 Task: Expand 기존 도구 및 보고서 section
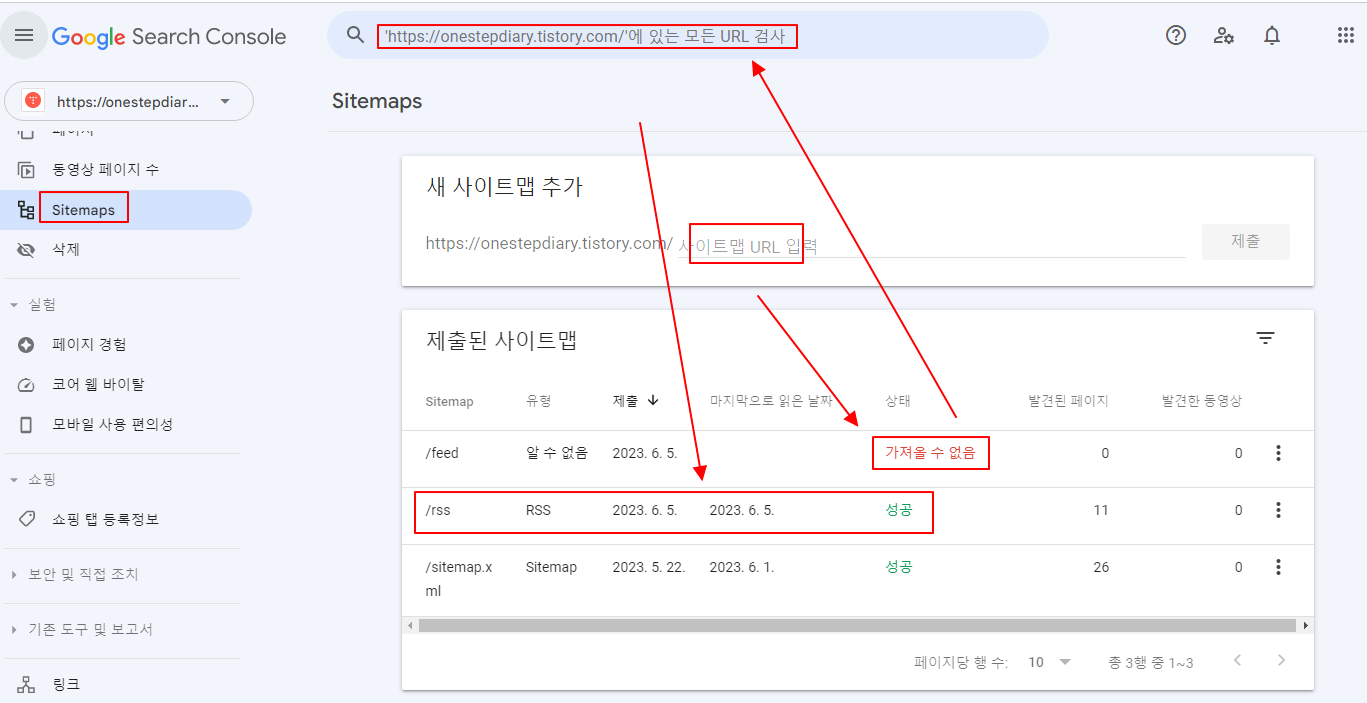pyautogui.click(x=14, y=630)
